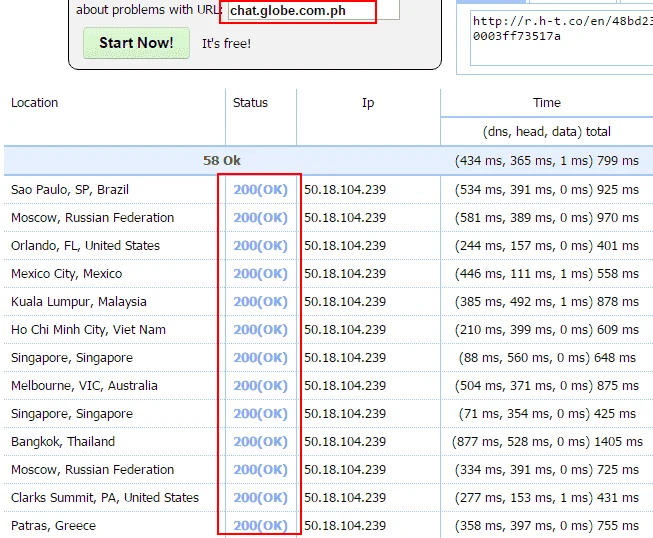653x538 pixels.
Task: Click the URL field containing chat.globe.com.ph
Action: pos(314,10)
